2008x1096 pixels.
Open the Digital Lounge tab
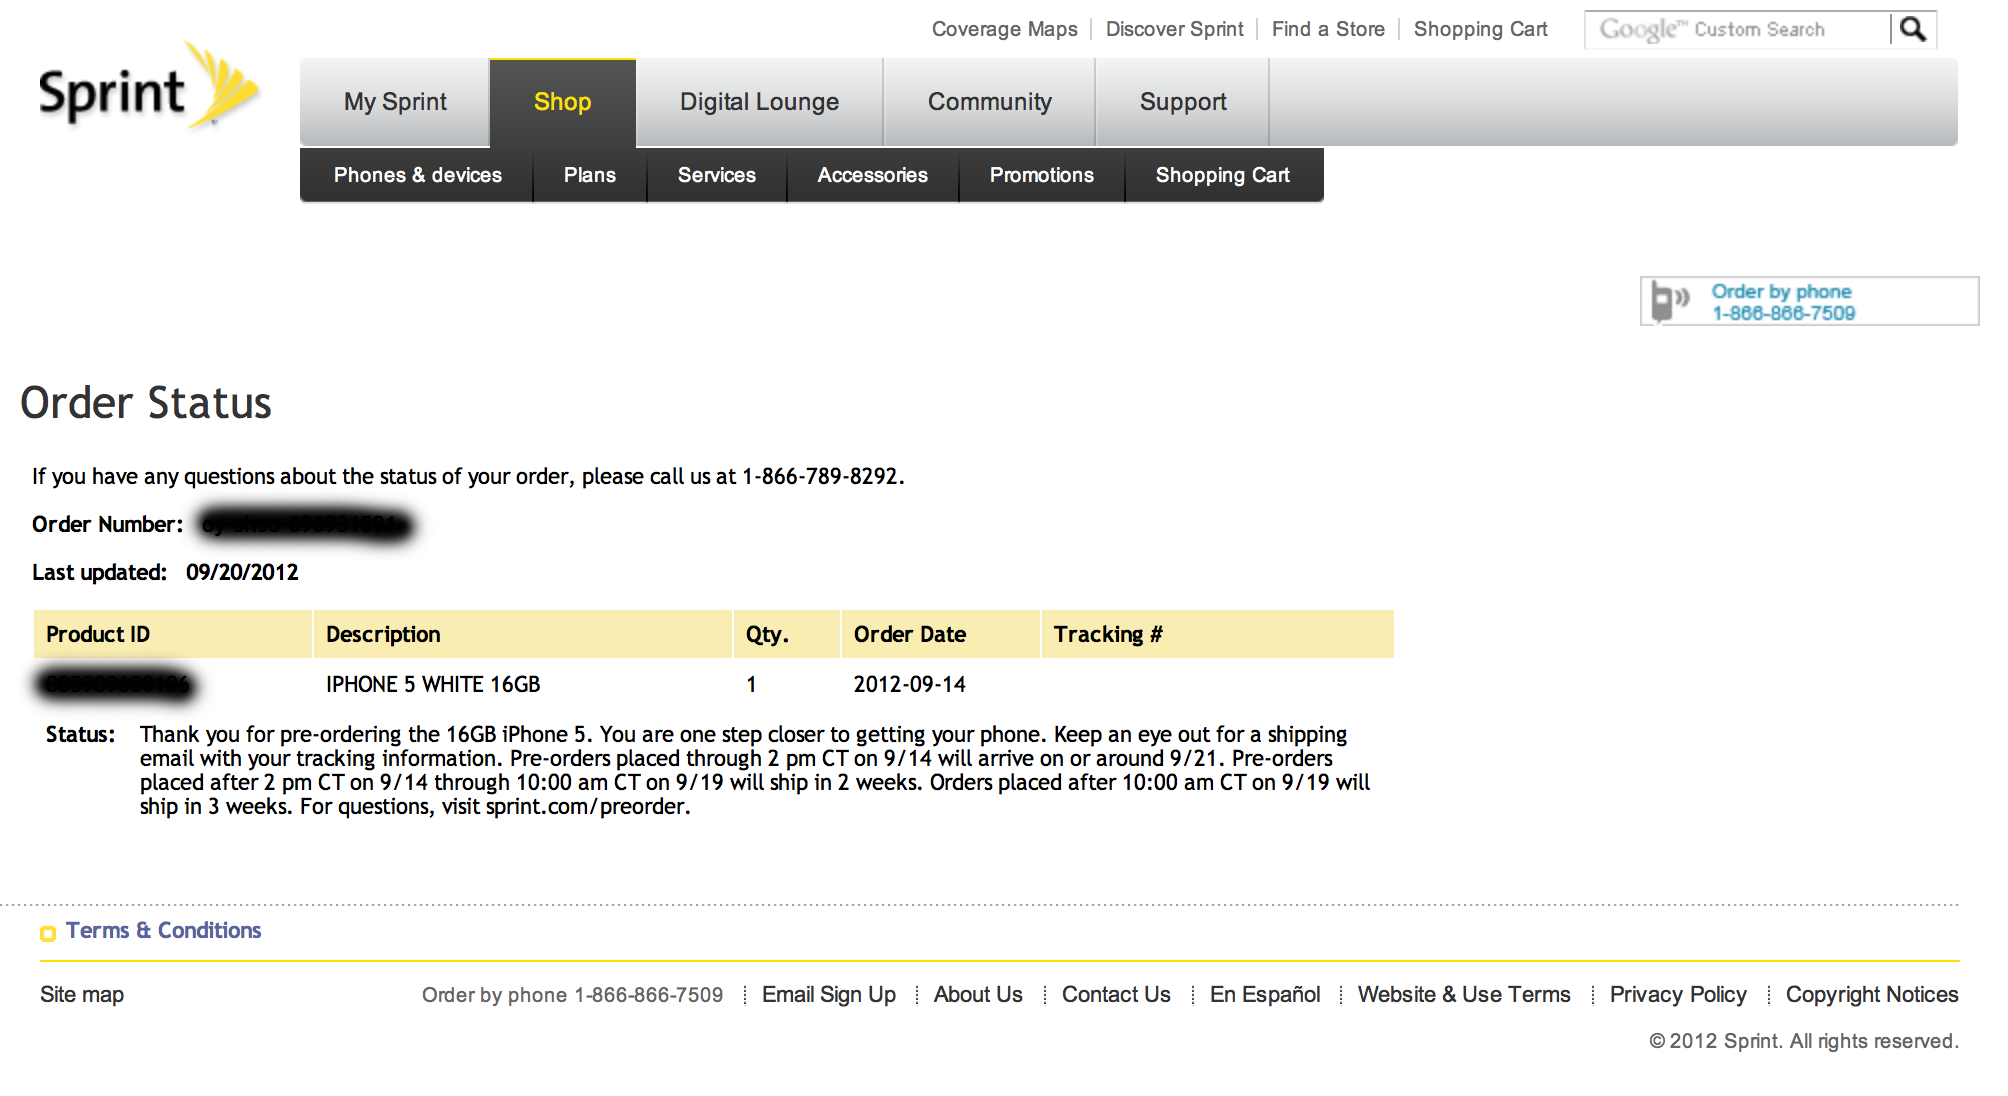coord(759,102)
